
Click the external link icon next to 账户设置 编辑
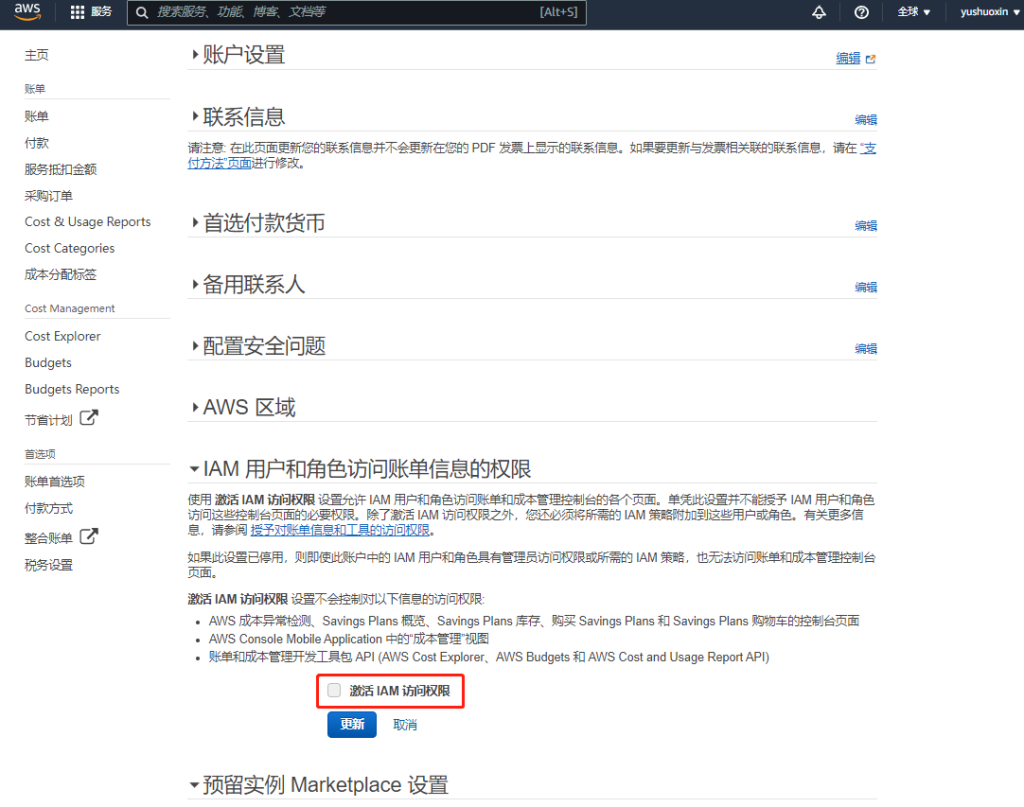click(x=870, y=59)
